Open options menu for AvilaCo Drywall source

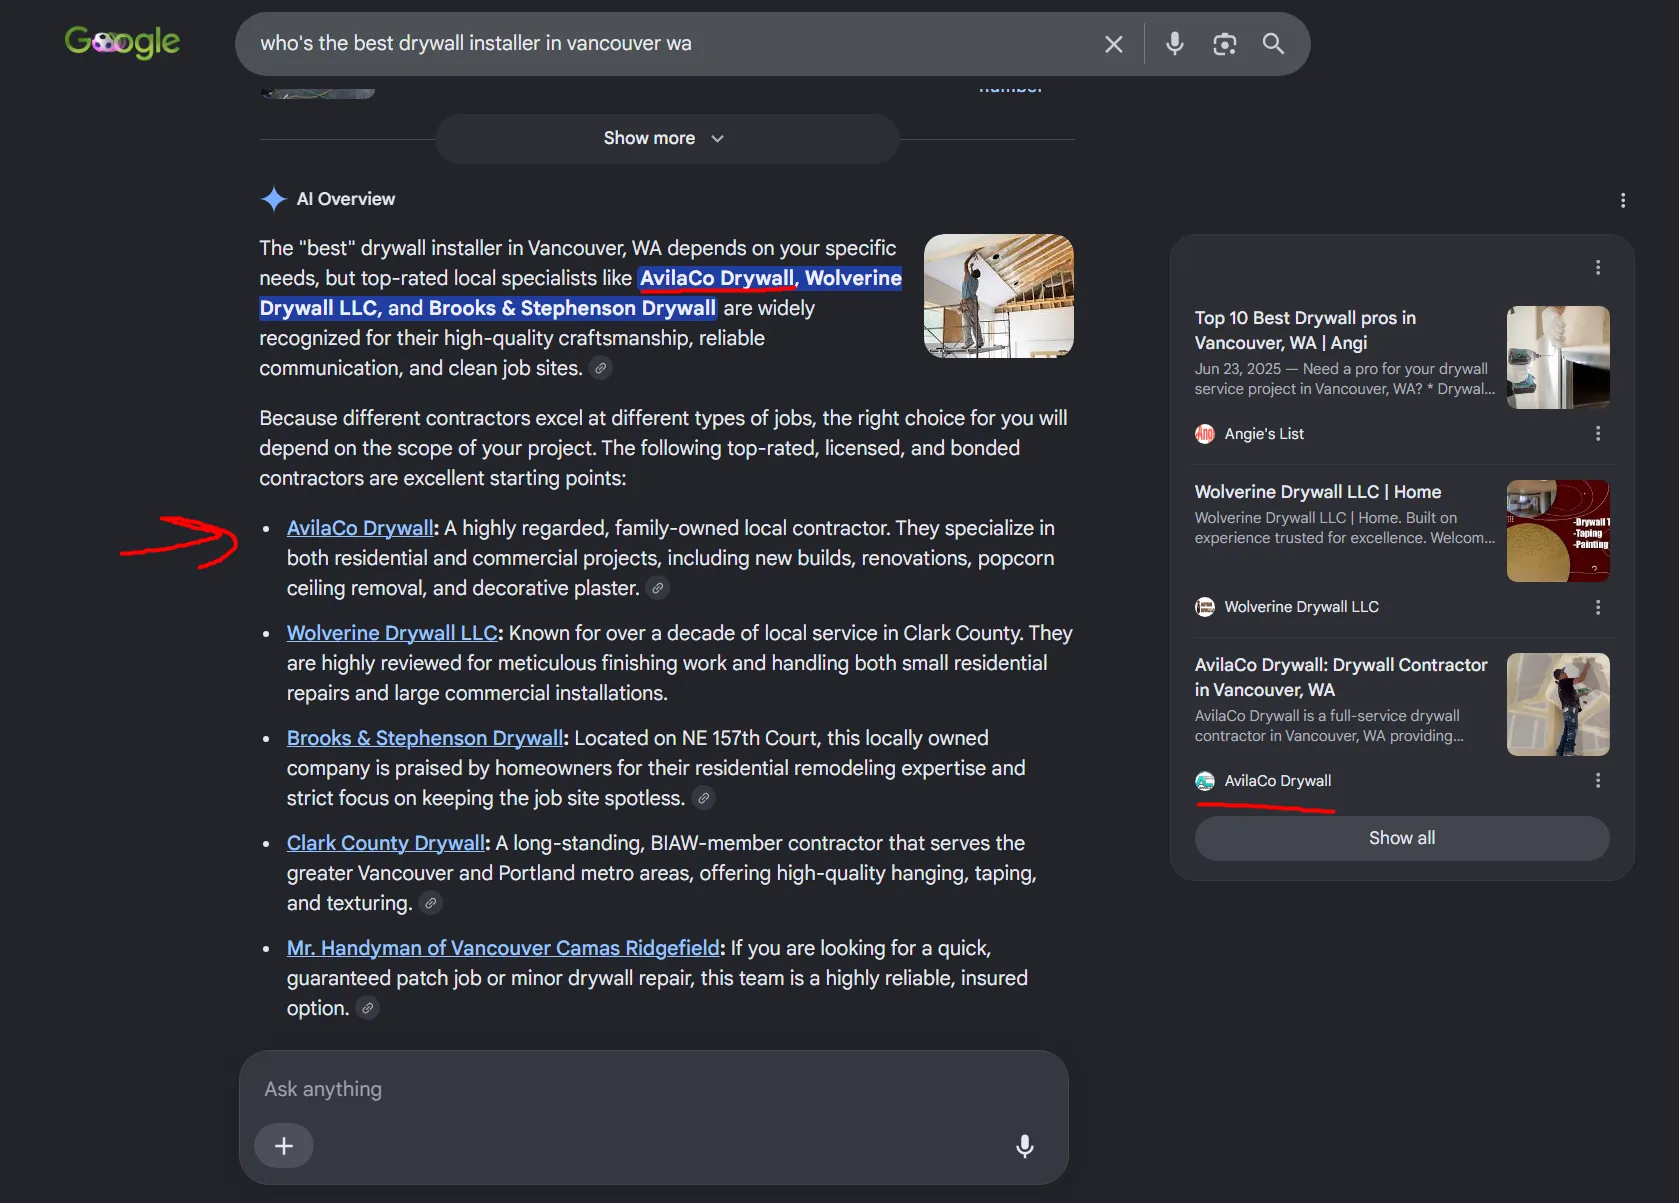tap(1597, 781)
